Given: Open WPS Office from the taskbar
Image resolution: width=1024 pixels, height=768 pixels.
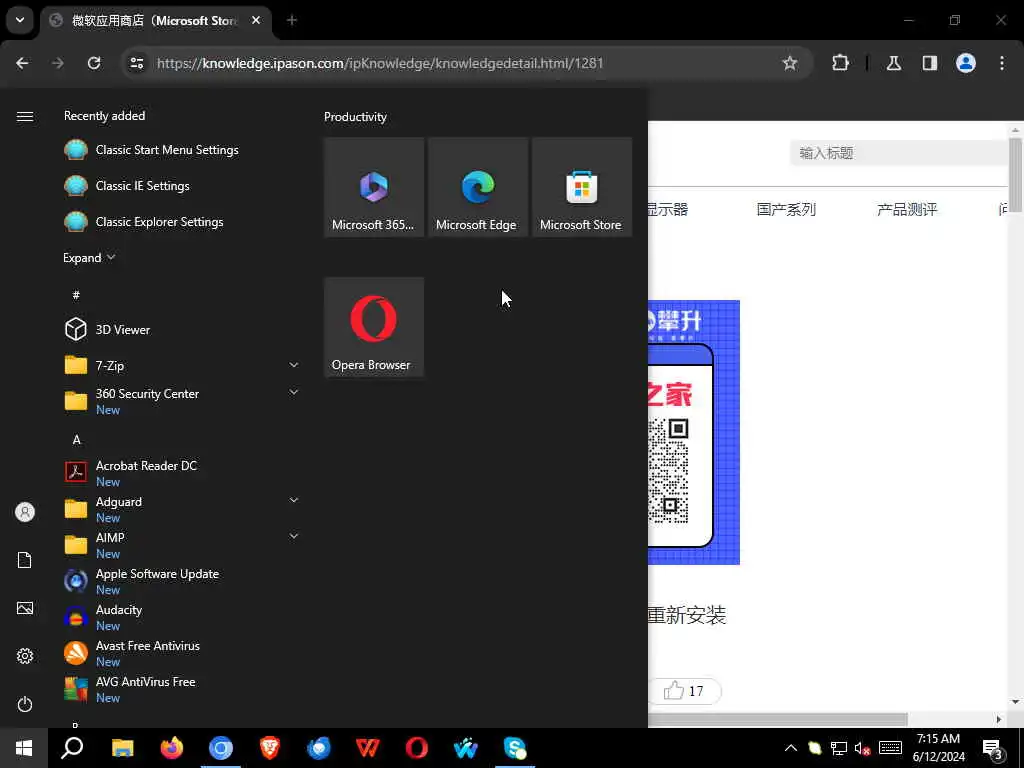Looking at the screenshot, I should [x=368, y=748].
